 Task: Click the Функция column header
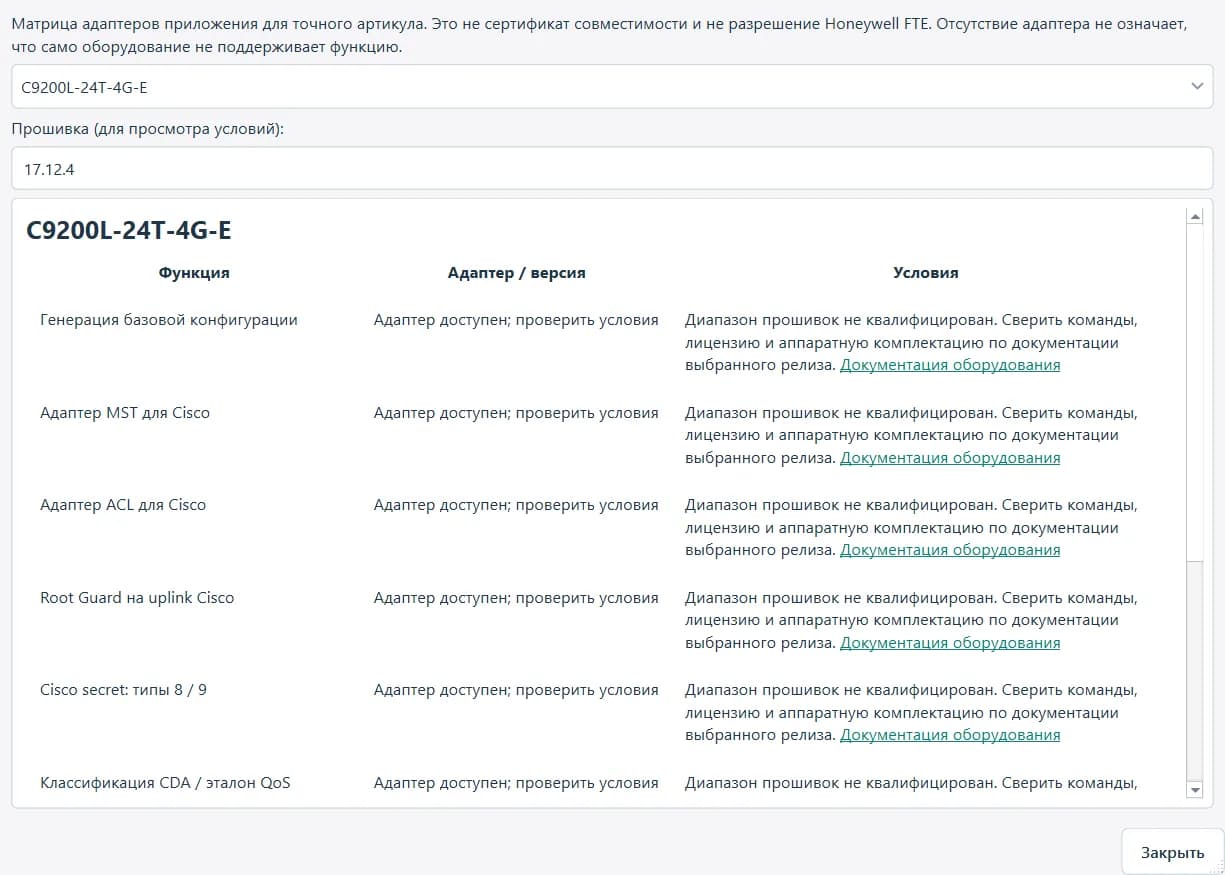[x=194, y=273]
